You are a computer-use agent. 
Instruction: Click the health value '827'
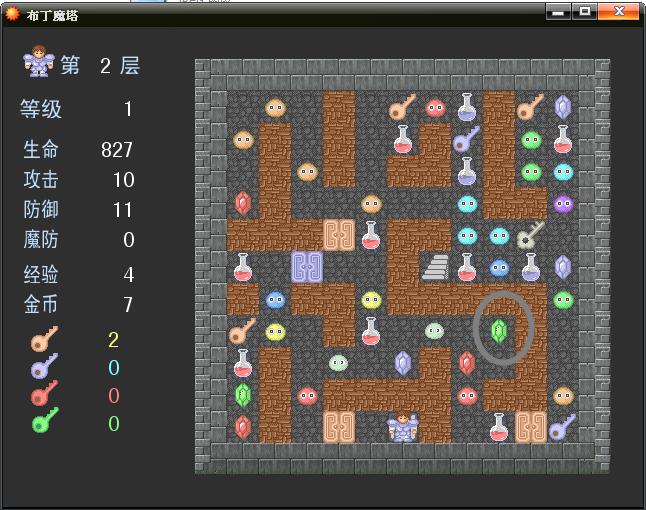tap(117, 150)
